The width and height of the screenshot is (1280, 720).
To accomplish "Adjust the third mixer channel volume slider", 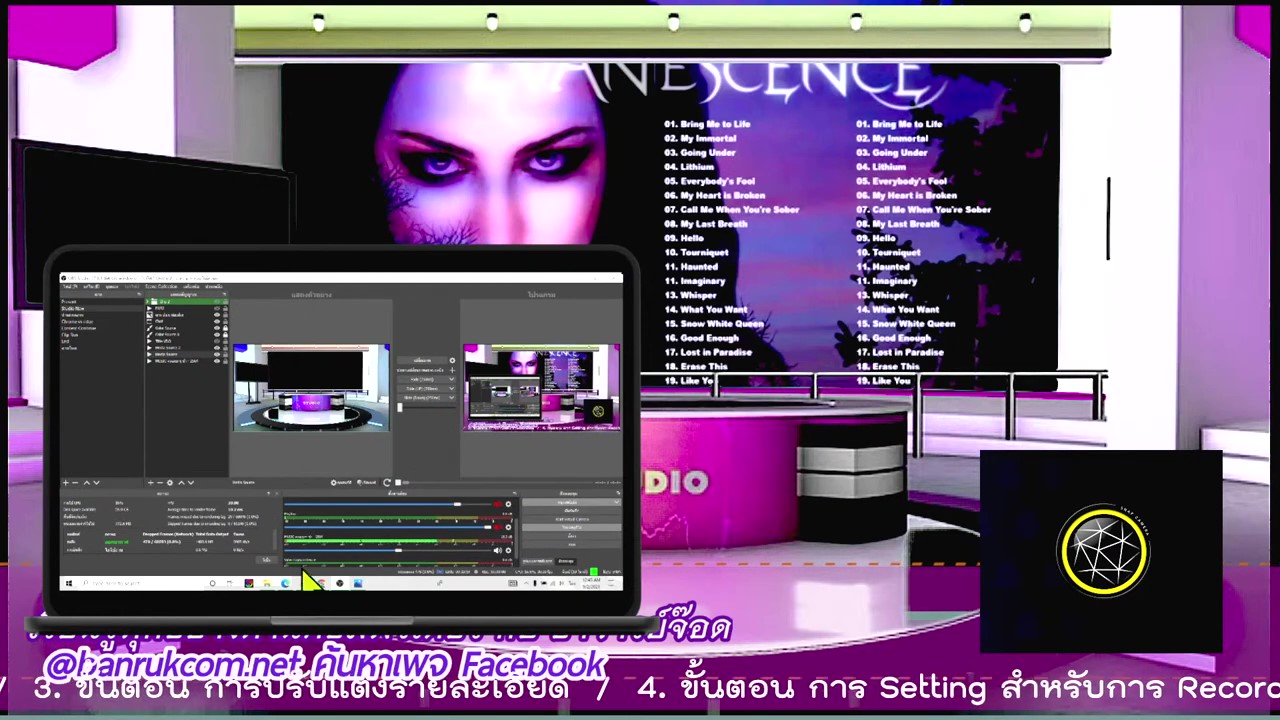I will click(398, 550).
